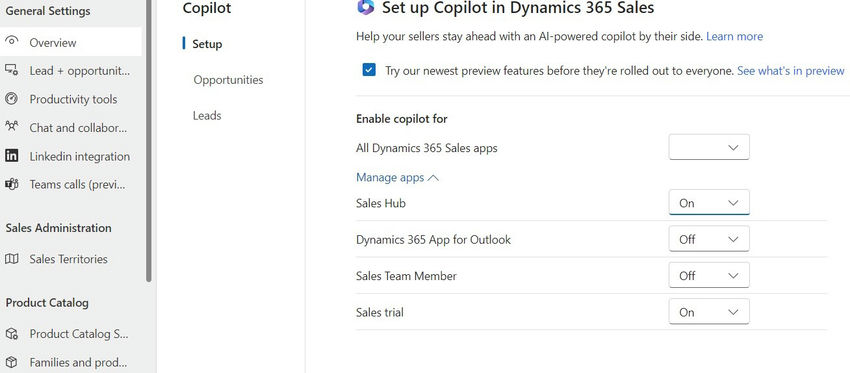Click the Families and products box icon
Screen dimensions: 850x373
click(x=11, y=362)
